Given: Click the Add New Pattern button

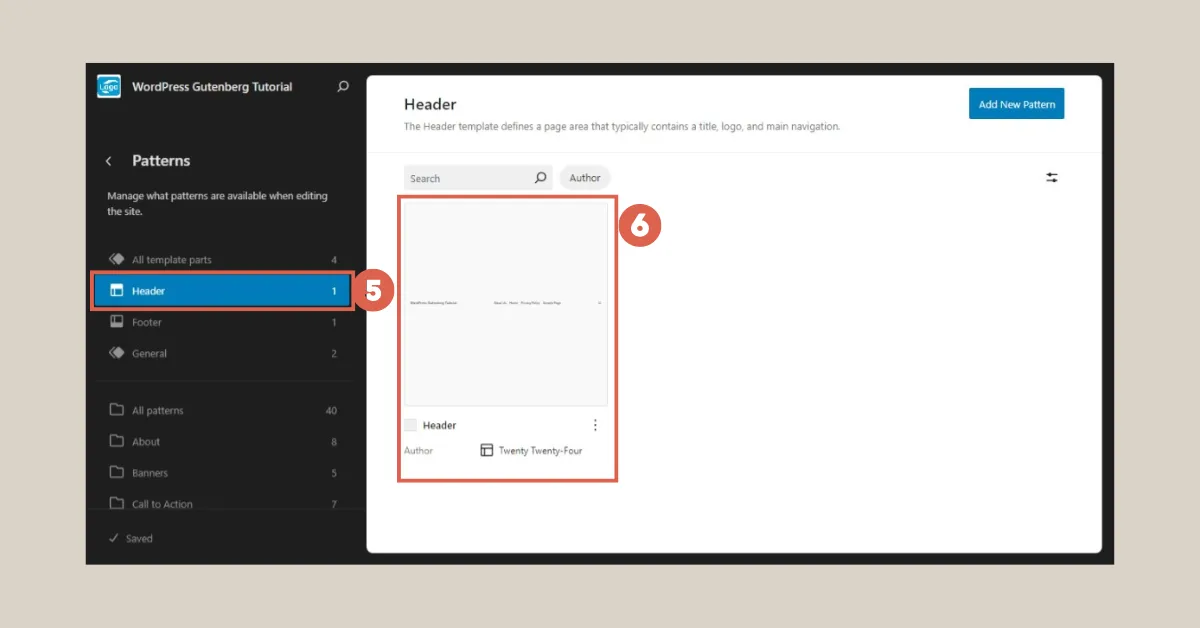Looking at the screenshot, I should tap(1016, 104).
